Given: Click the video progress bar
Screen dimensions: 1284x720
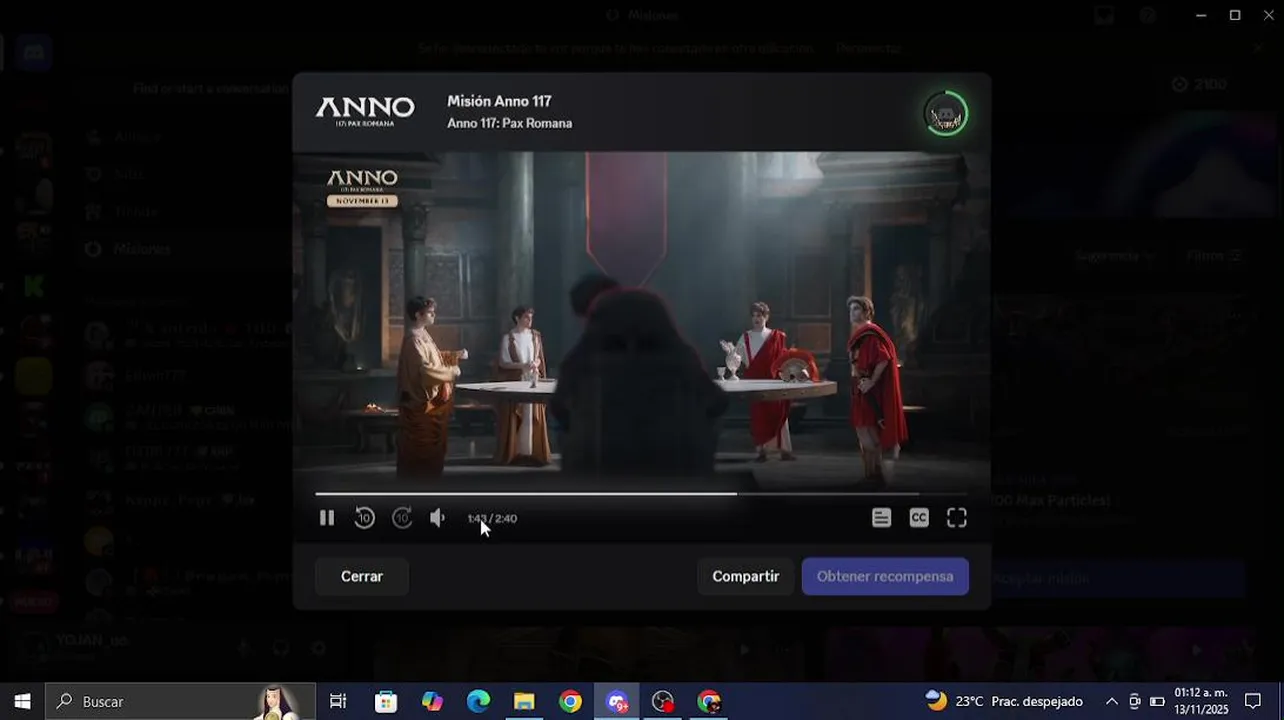Looking at the screenshot, I should click(641, 494).
